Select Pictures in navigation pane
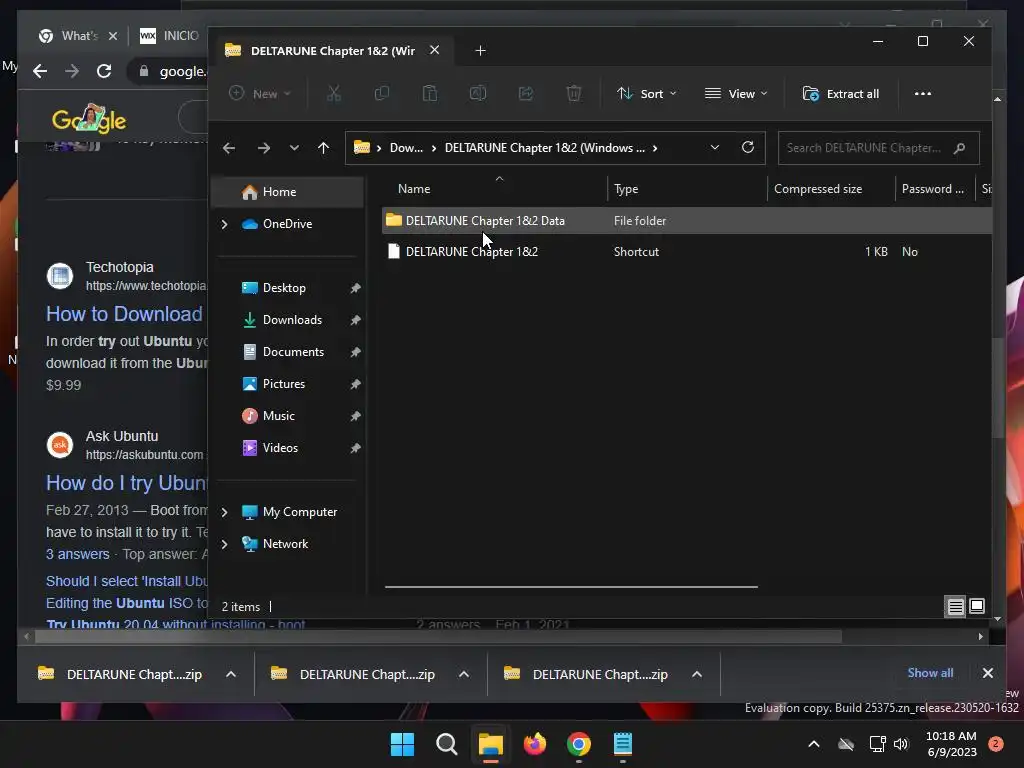 [288, 384]
